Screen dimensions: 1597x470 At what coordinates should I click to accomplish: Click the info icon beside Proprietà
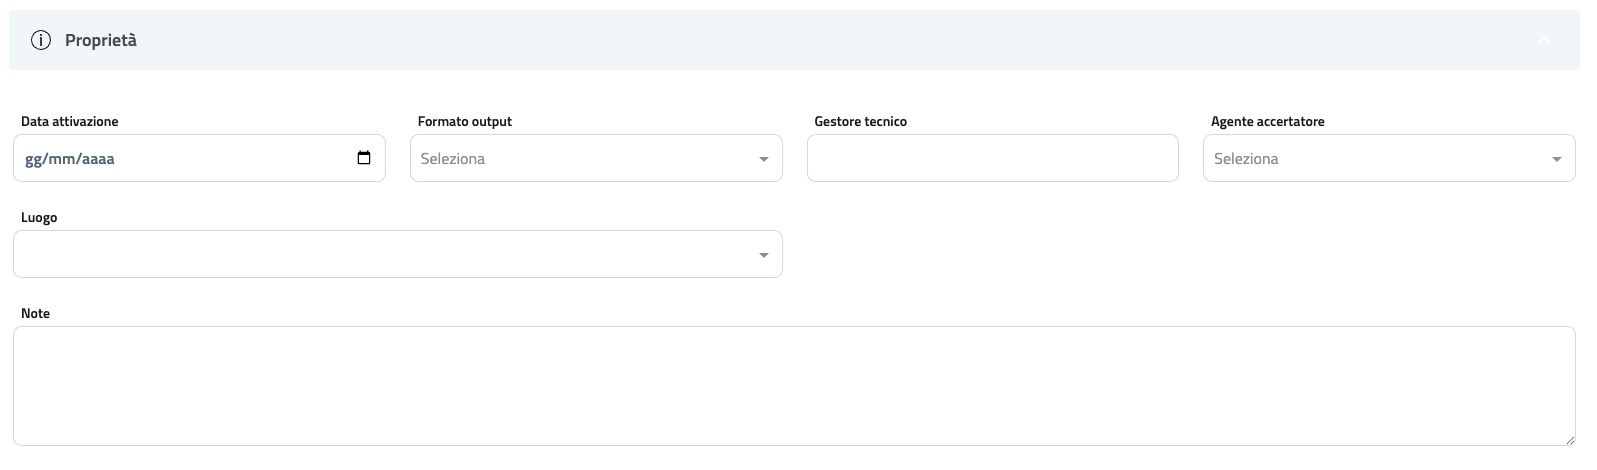coord(41,41)
